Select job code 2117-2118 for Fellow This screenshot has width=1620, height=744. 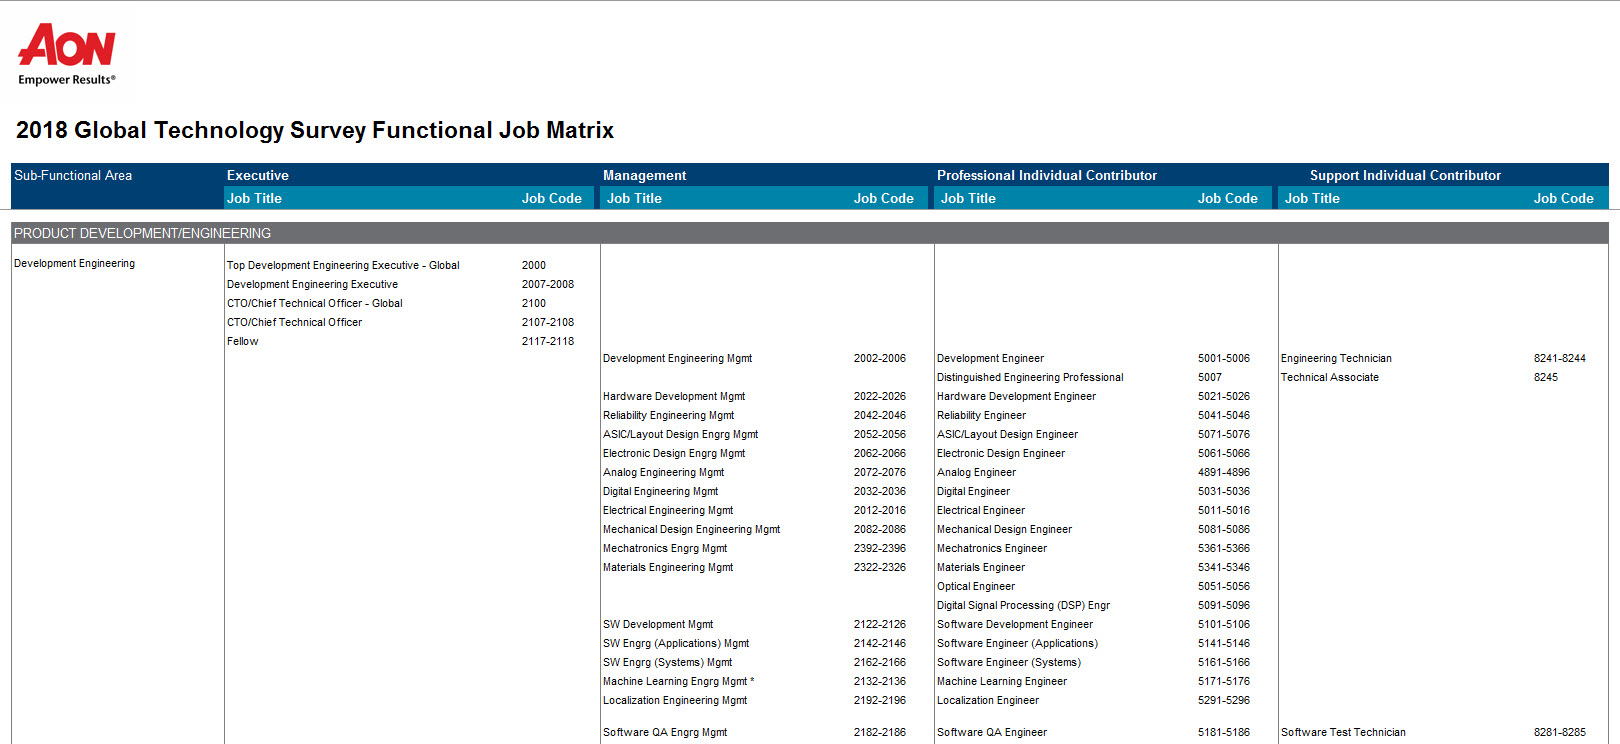coord(547,341)
